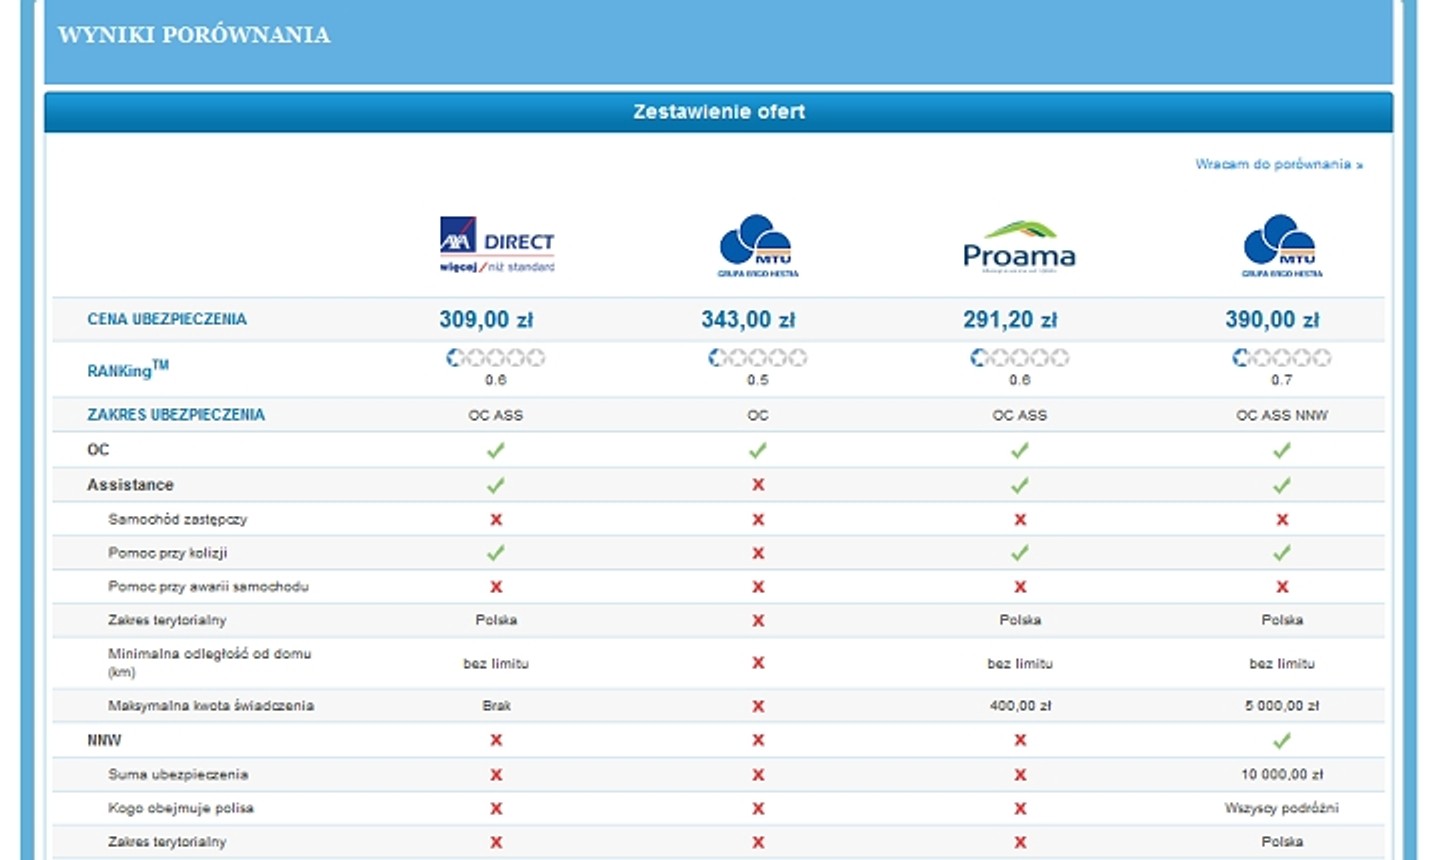Click green Assistance checkmark under AXA Direct

tap(496, 485)
